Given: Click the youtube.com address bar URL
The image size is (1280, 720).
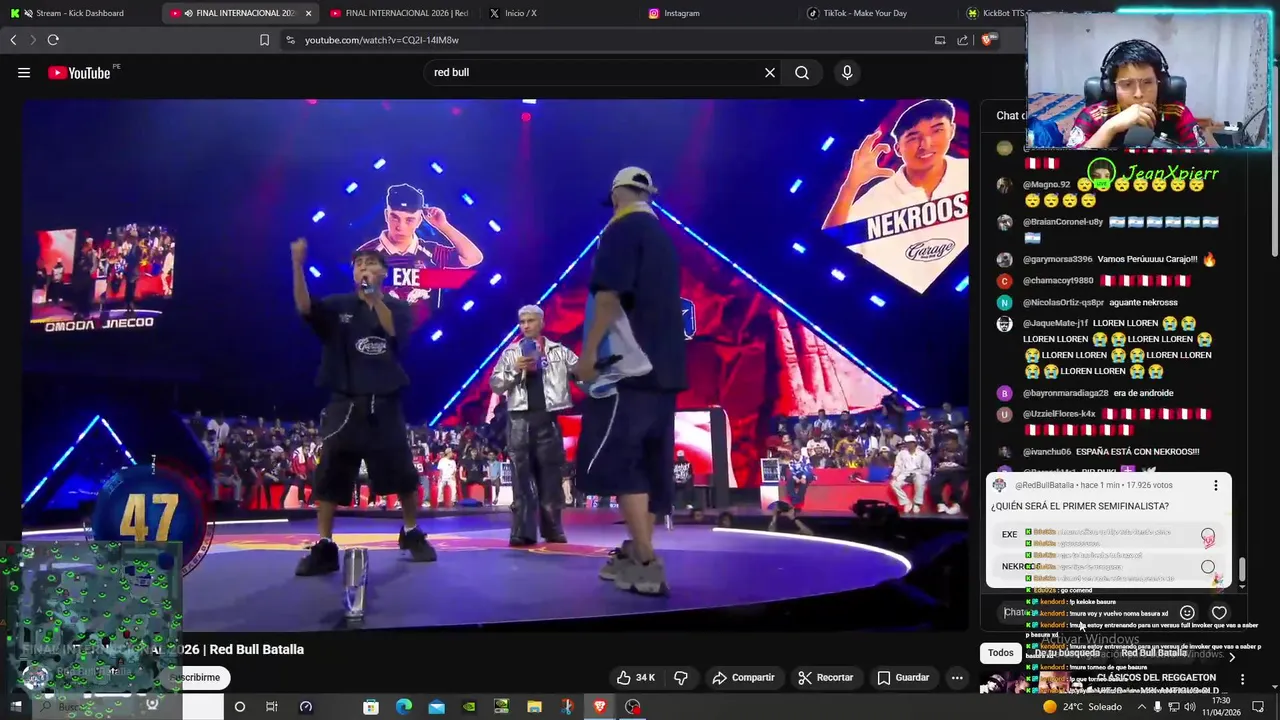Looking at the screenshot, I should 382,40.
